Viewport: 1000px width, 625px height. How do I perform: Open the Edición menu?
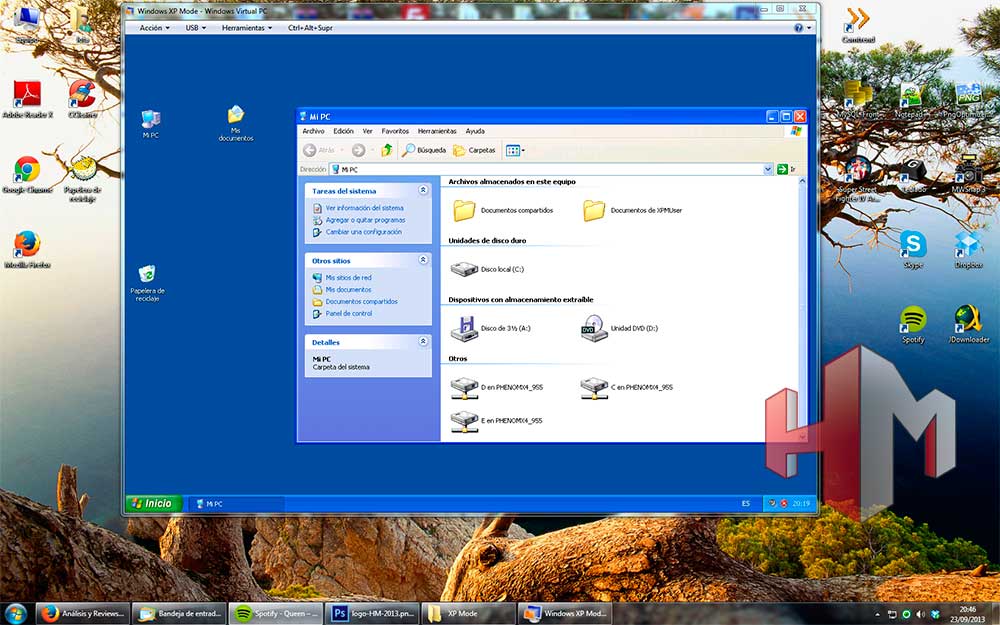coord(343,131)
